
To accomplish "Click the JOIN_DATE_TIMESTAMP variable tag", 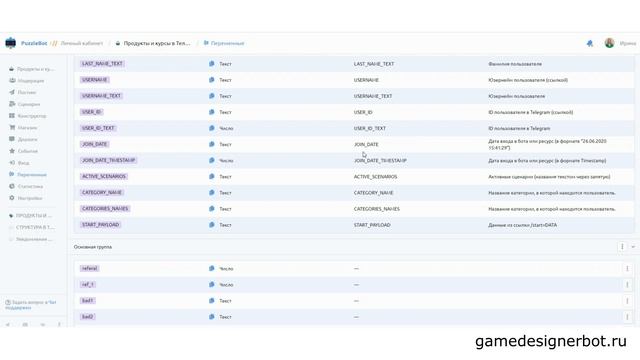I will point(108,160).
